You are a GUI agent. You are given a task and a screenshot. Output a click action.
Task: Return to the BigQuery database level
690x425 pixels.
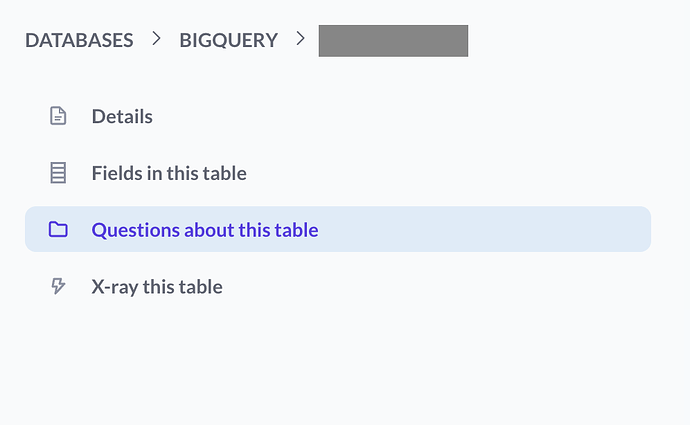pos(228,40)
